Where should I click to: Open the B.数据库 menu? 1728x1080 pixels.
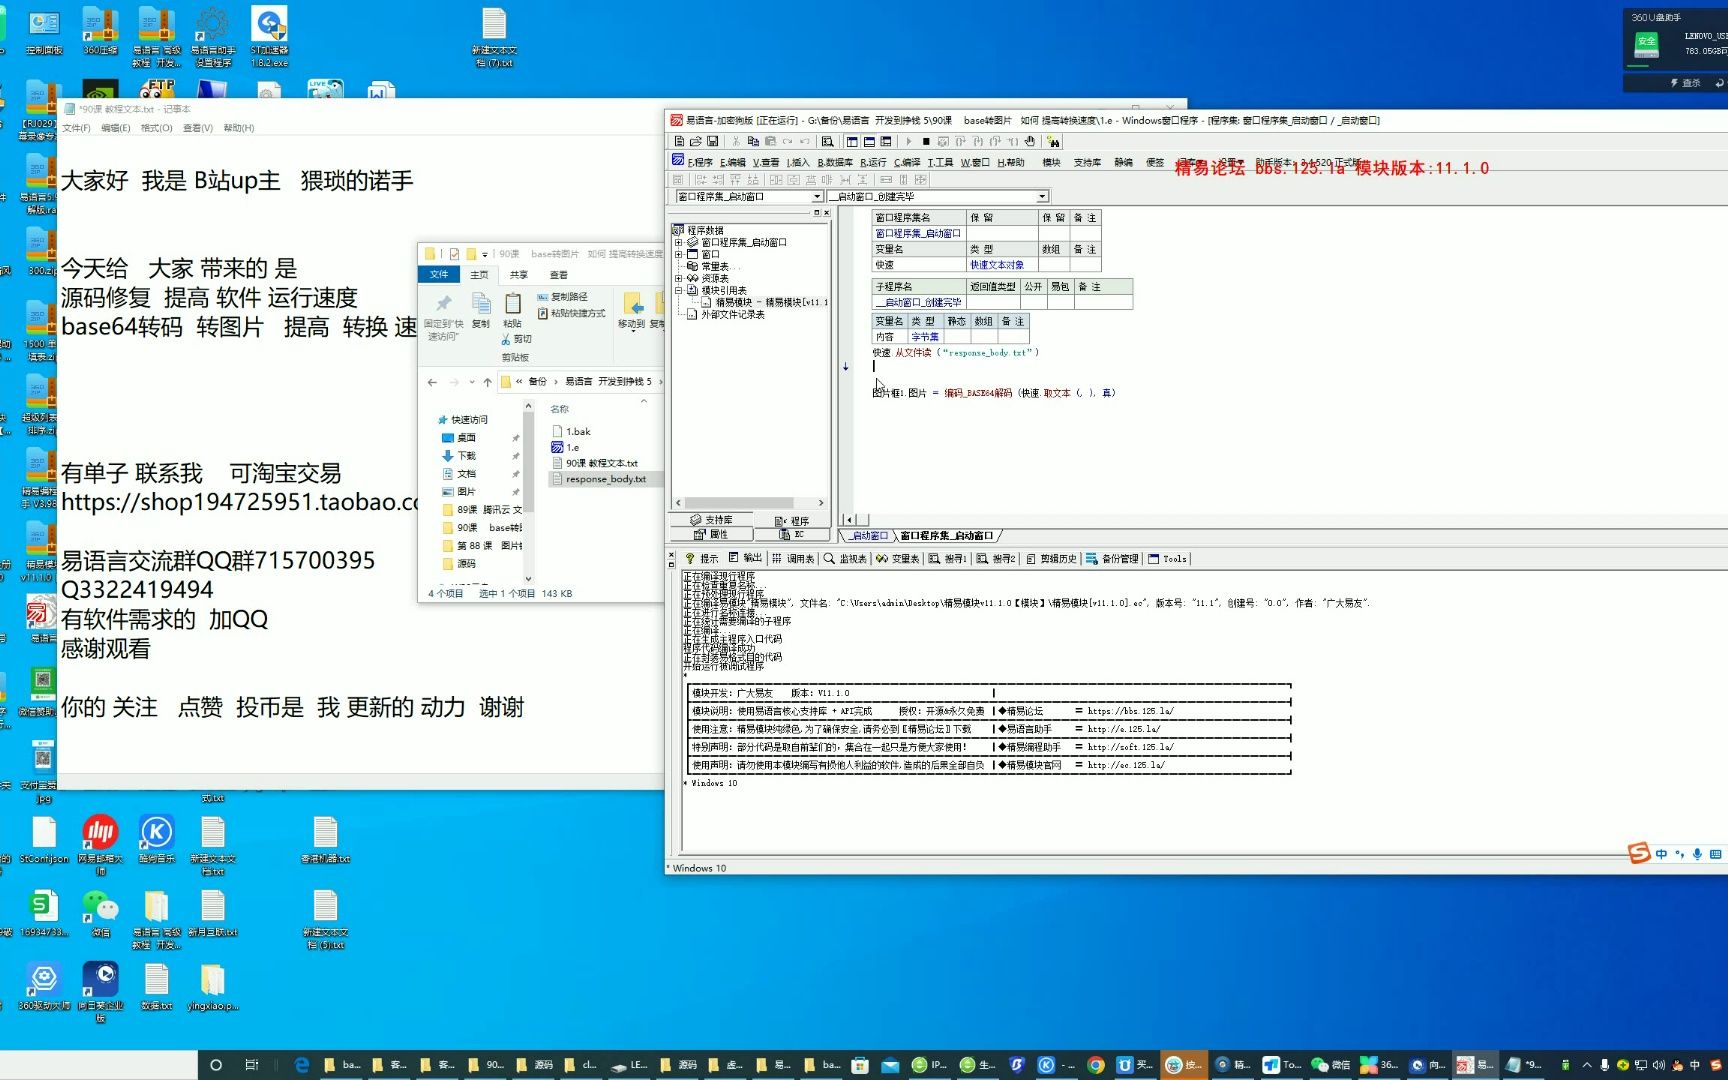tap(833, 162)
